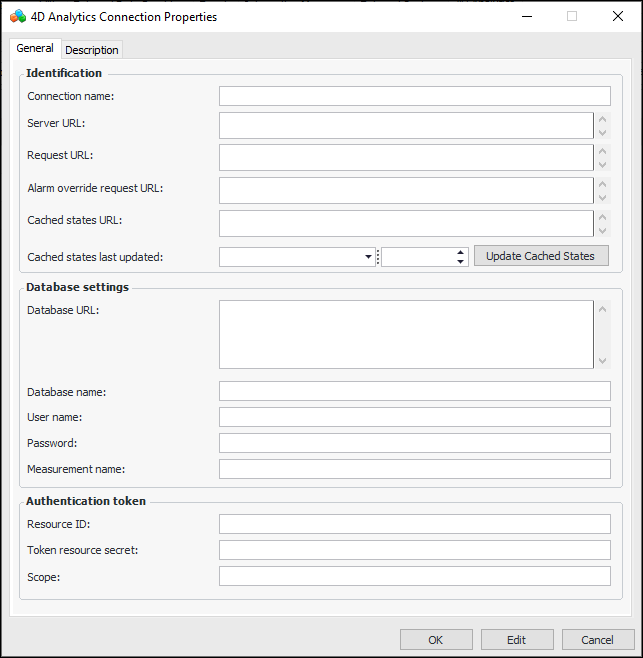The height and width of the screenshot is (658, 643).
Task: Decrease the cached states time with down arrow
Action: (x=461, y=262)
